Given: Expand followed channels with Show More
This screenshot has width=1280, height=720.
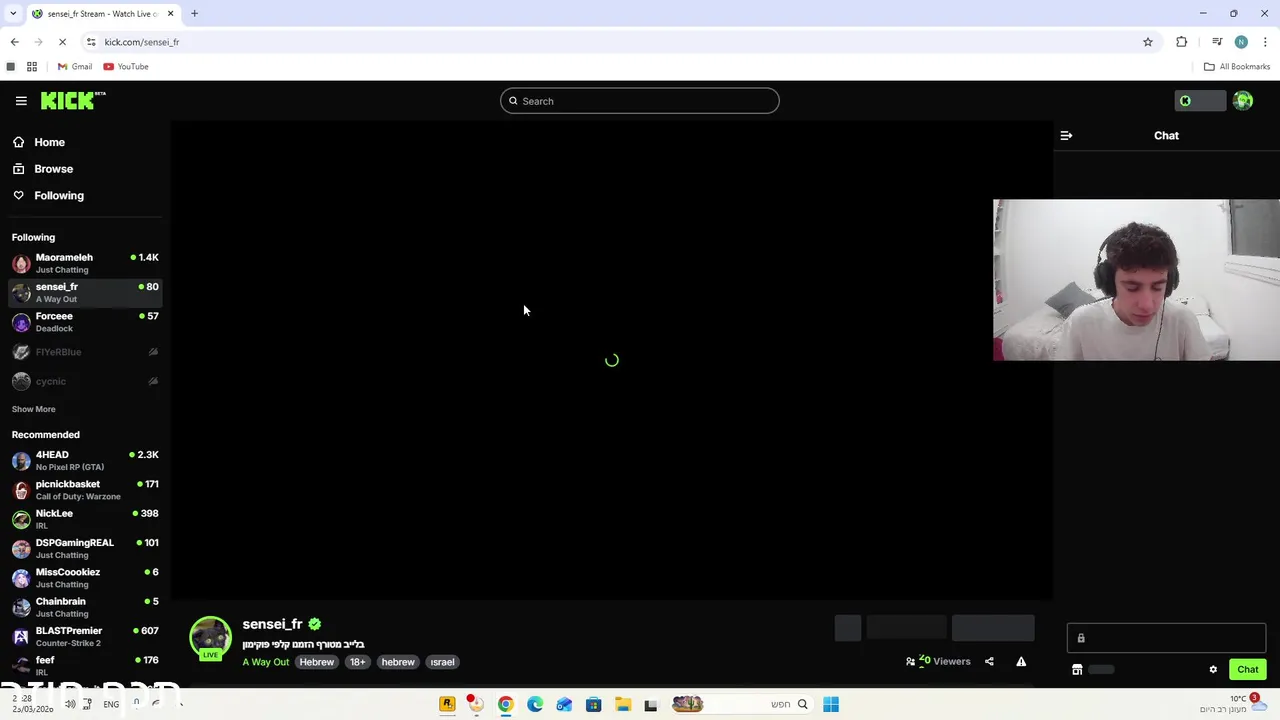Looking at the screenshot, I should click(33, 409).
